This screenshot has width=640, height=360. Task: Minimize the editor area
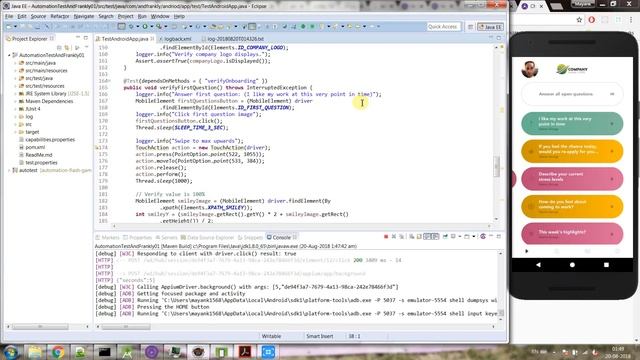[491, 38]
